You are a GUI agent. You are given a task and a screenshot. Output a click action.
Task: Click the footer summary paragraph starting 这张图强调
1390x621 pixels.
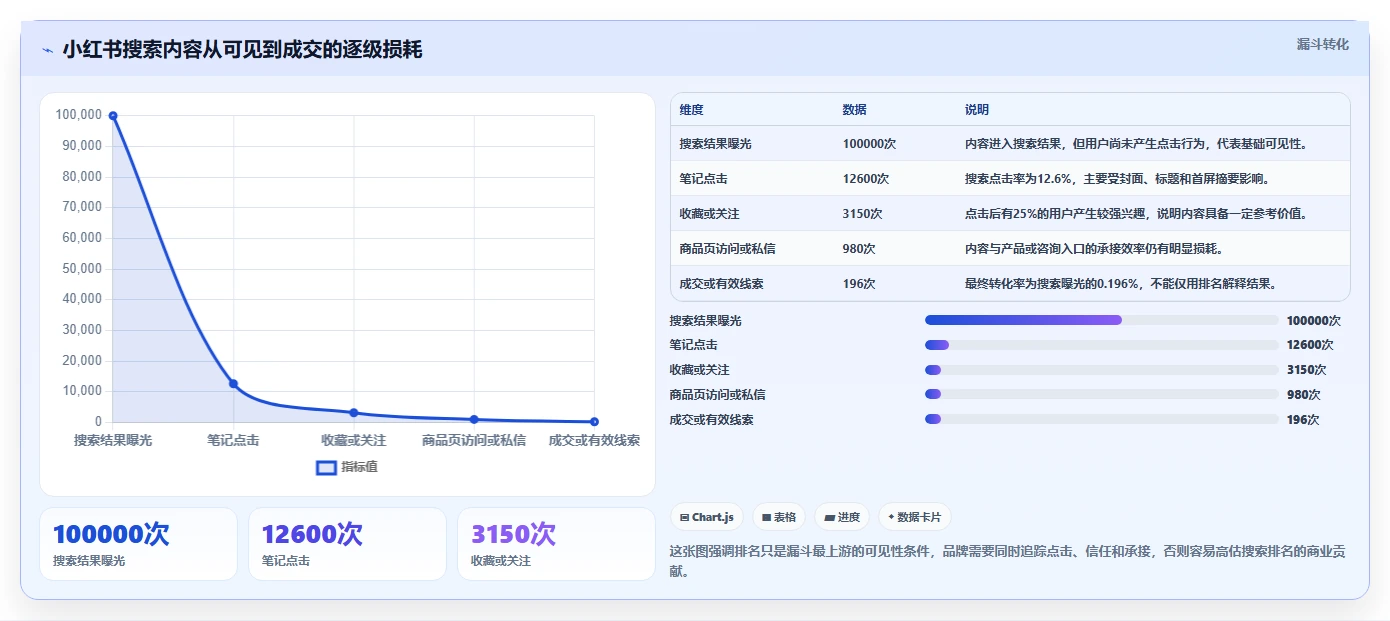1009,561
